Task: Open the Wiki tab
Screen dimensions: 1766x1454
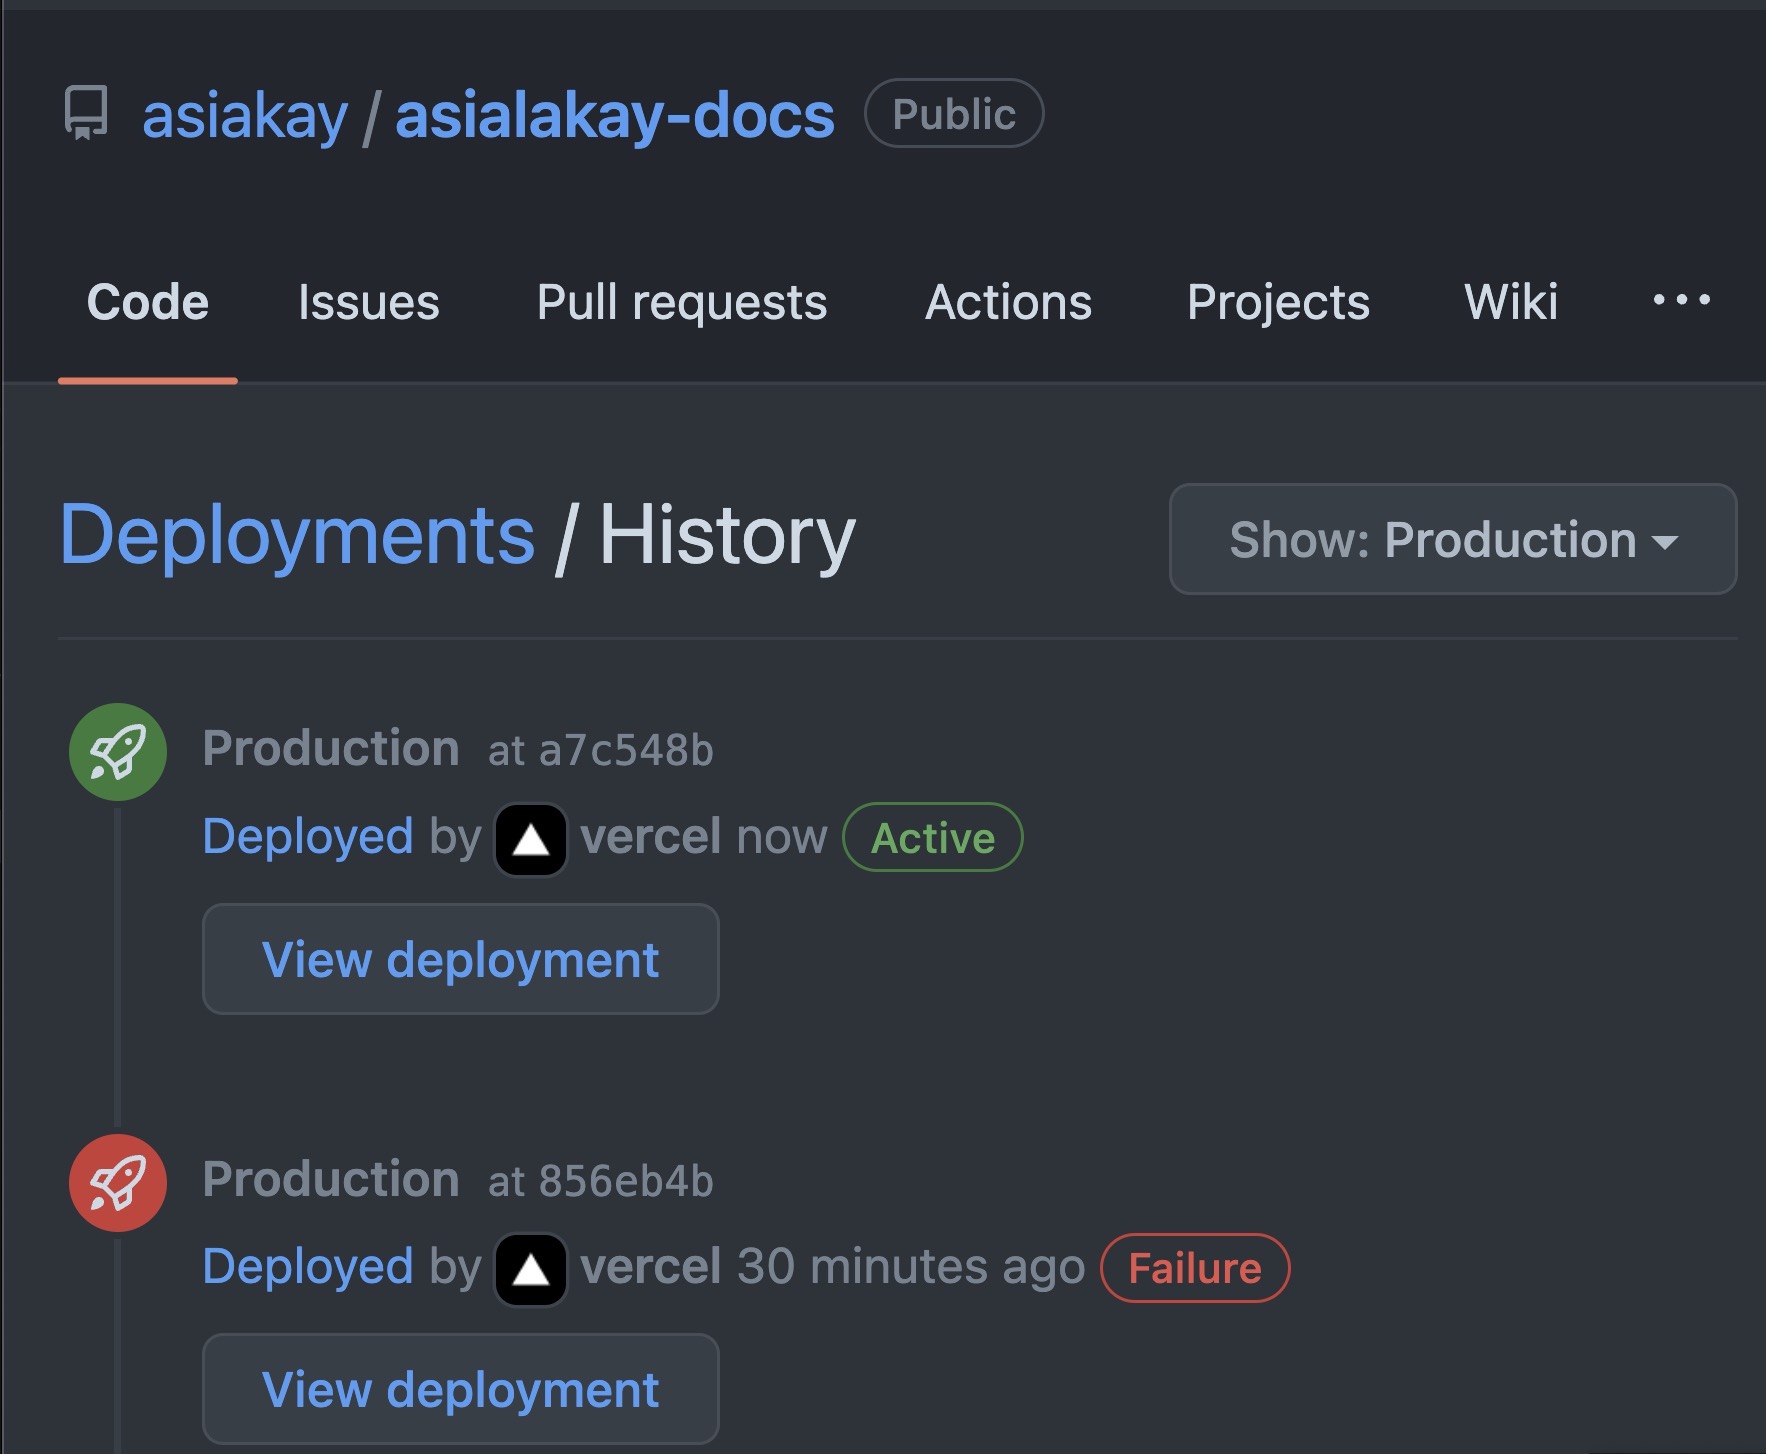Action: 1510,302
